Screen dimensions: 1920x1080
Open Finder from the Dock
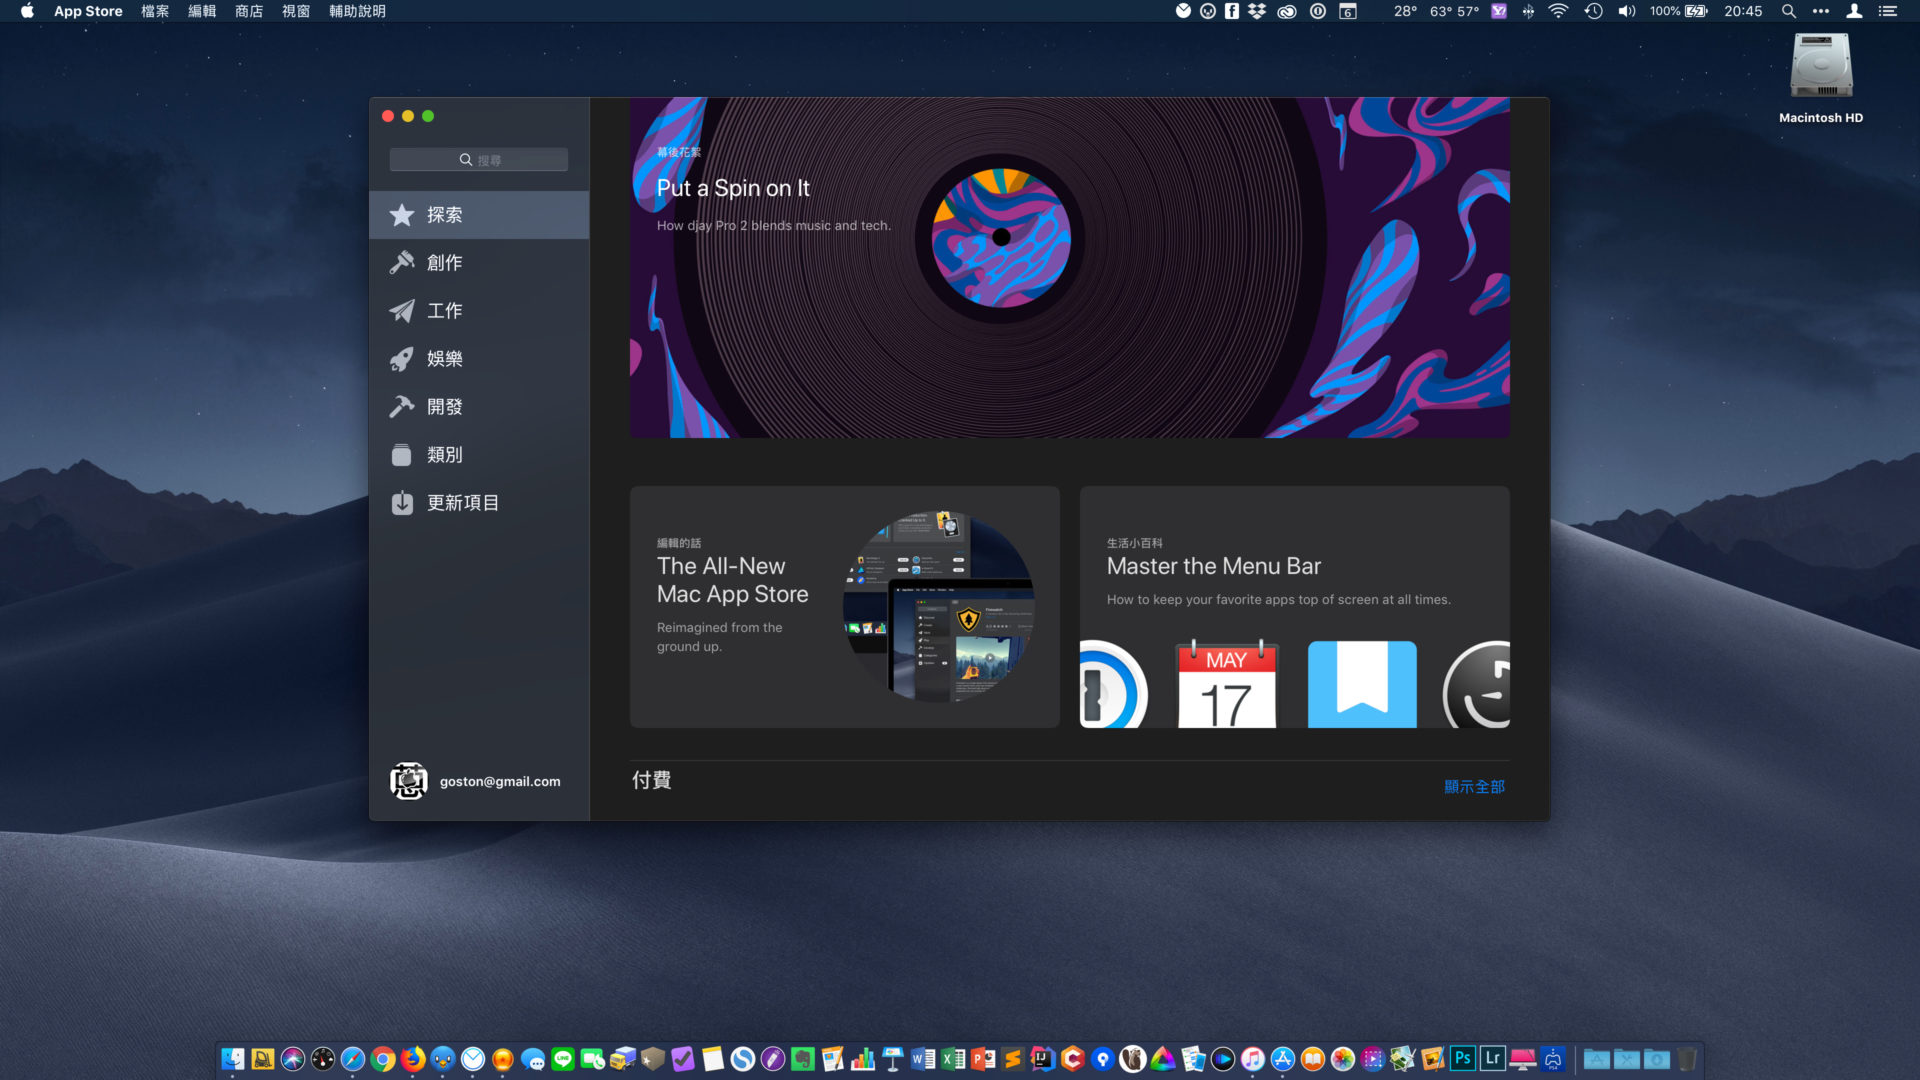[x=233, y=1059]
